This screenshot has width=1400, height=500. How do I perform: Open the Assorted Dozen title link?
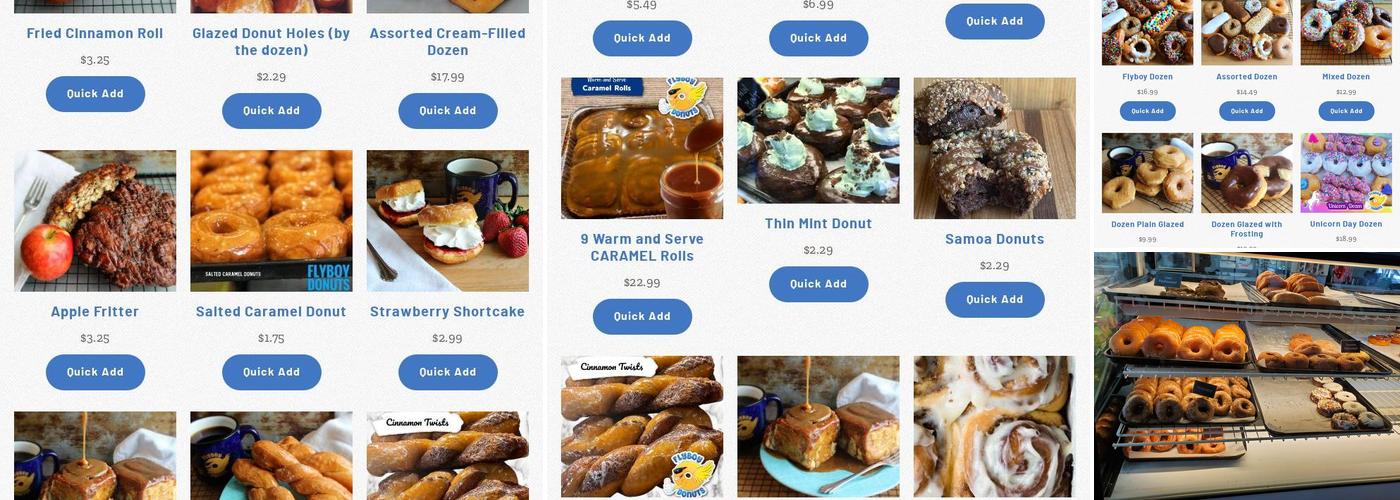[1246, 77]
